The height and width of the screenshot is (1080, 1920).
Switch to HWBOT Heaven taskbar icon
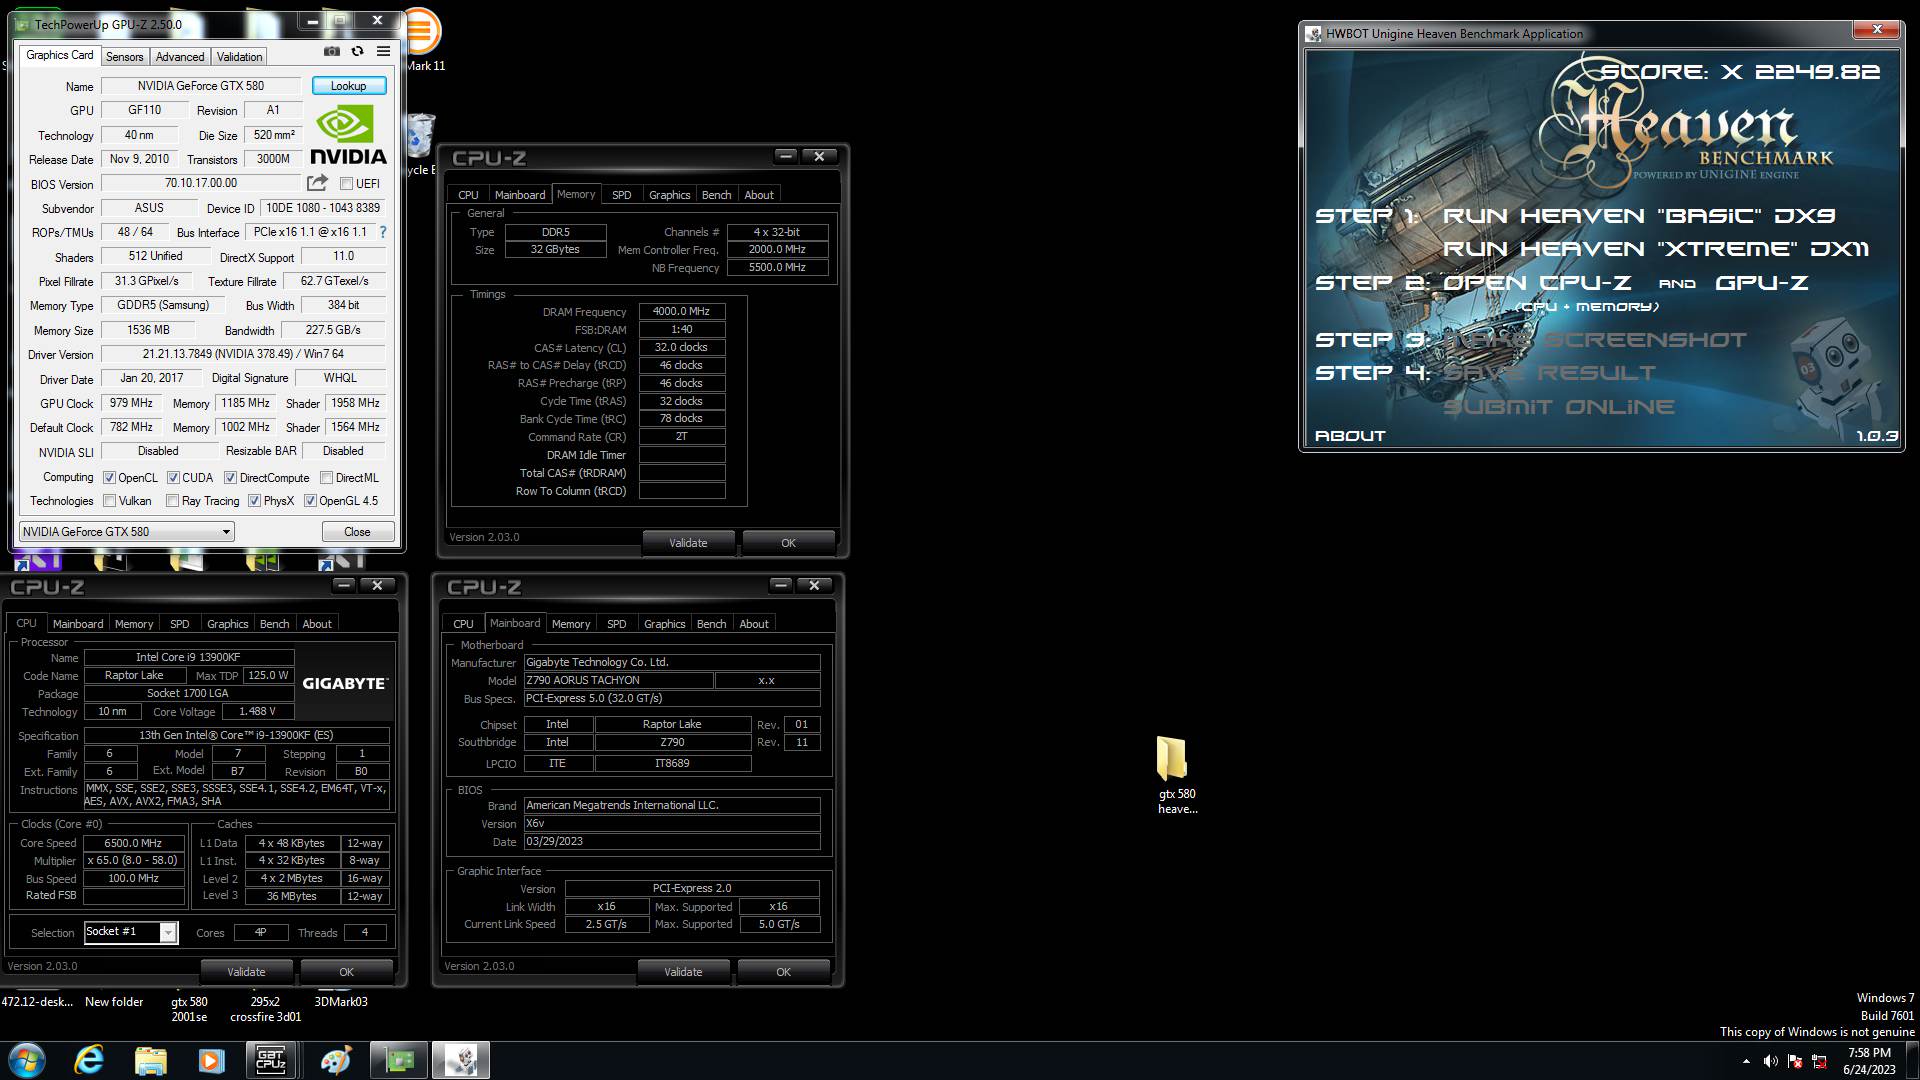click(x=461, y=1060)
